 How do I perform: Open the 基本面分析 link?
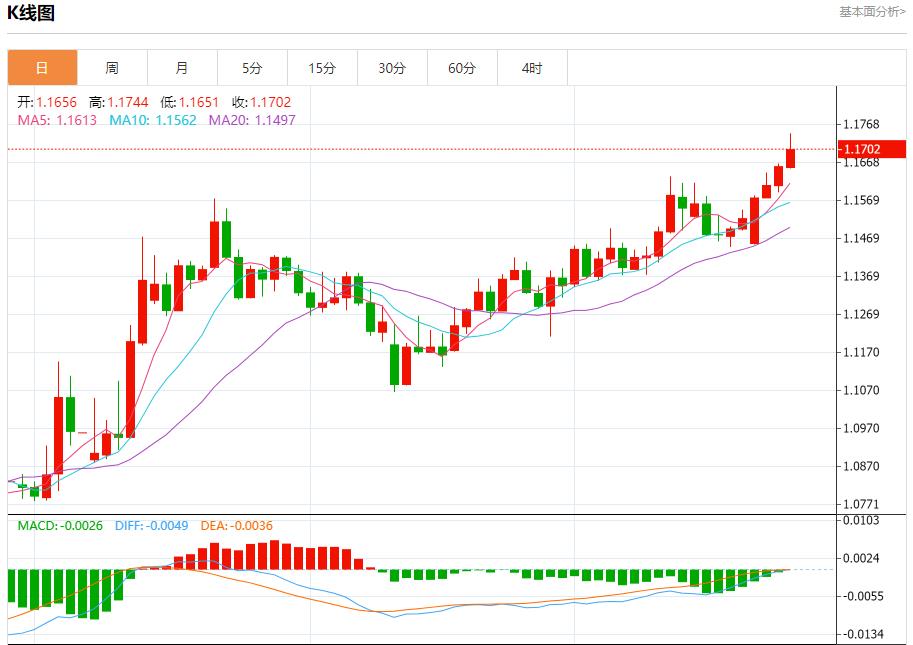871,12
